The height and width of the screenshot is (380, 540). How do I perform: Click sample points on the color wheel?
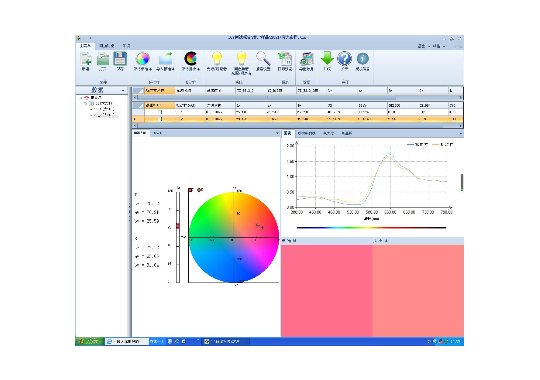coord(260,226)
